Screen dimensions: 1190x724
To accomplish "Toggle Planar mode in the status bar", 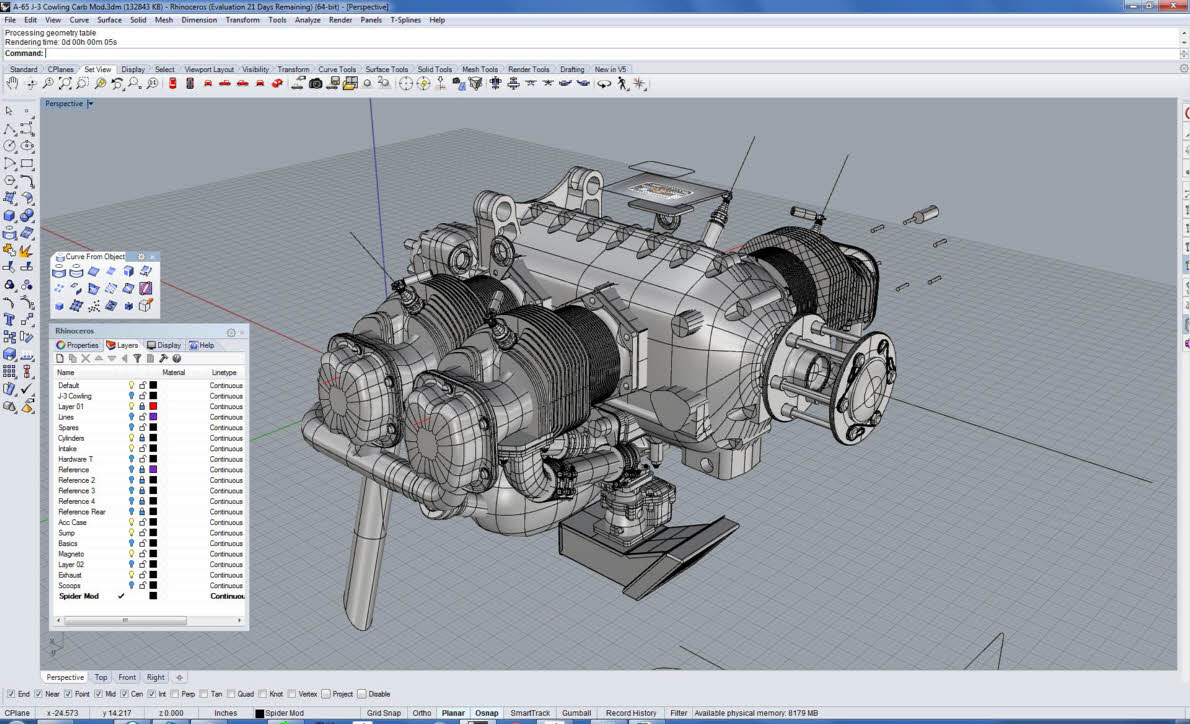I will 453,713.
